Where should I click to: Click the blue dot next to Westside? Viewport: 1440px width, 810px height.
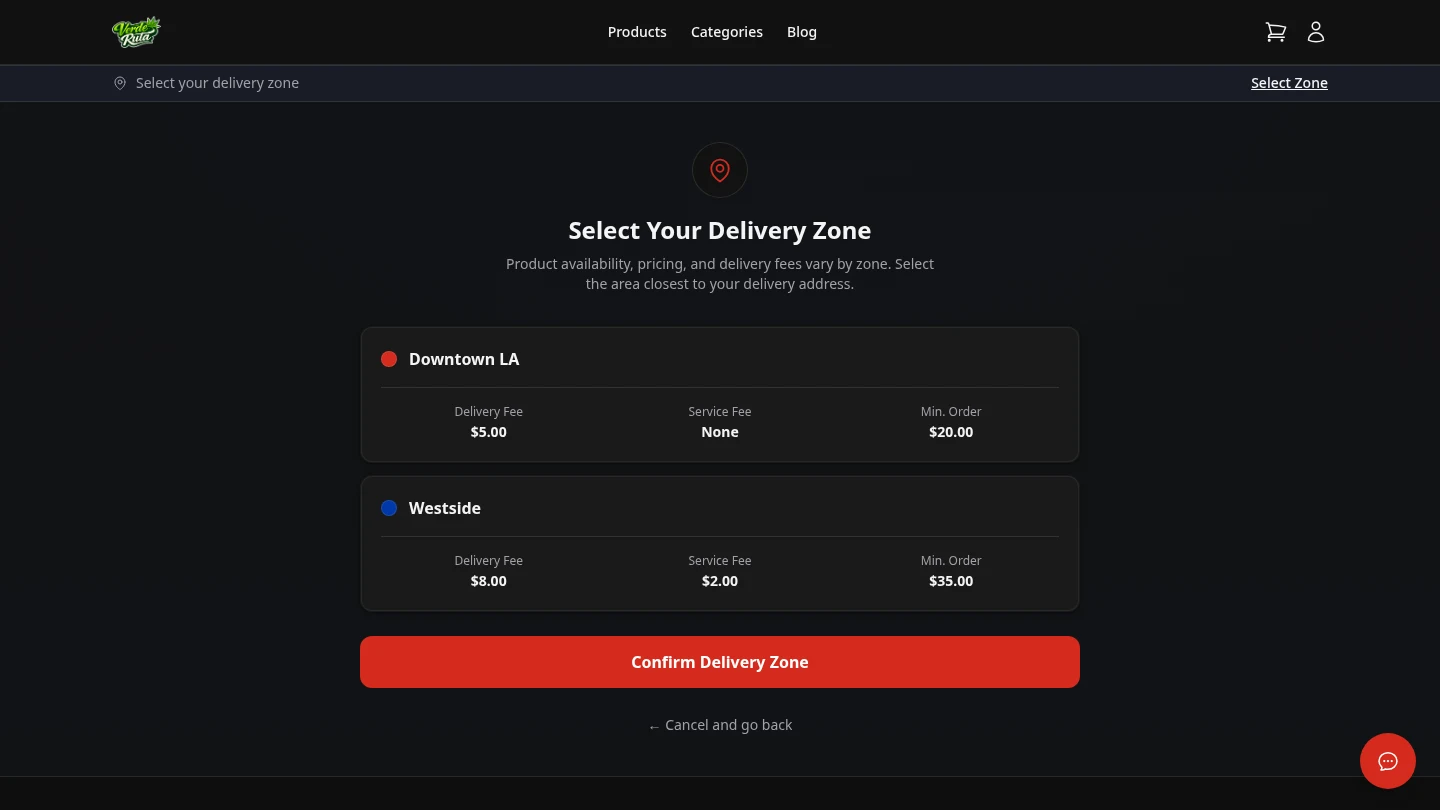(x=389, y=508)
